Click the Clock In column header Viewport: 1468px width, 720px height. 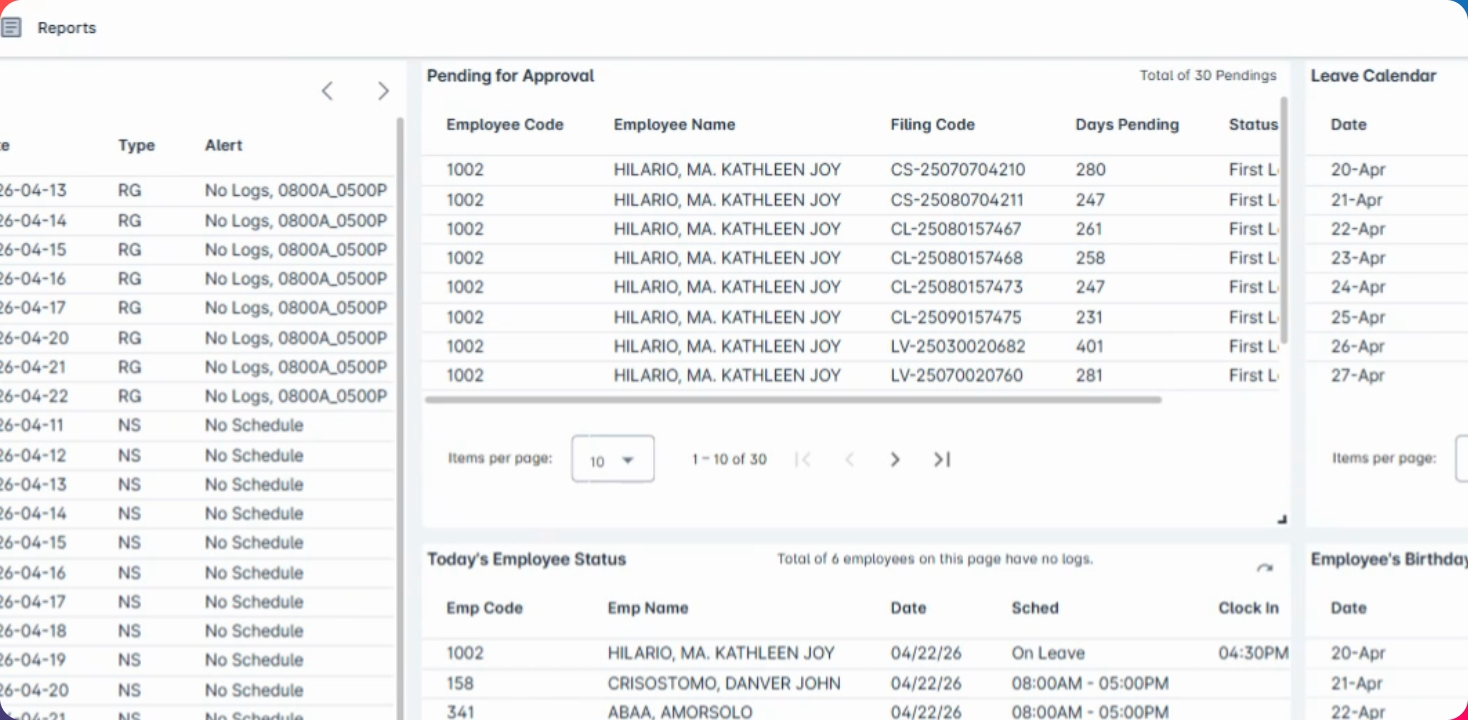pos(1248,608)
